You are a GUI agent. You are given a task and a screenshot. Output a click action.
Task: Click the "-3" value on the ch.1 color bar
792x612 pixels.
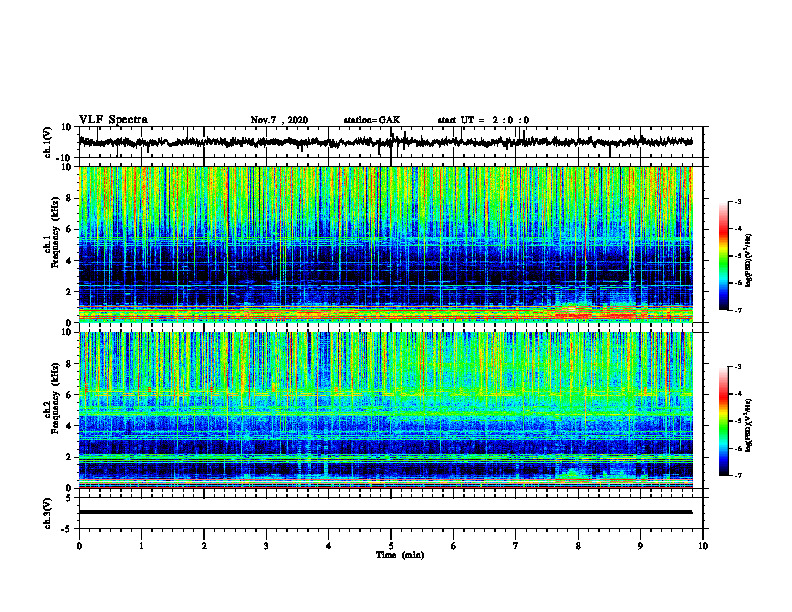(x=738, y=202)
